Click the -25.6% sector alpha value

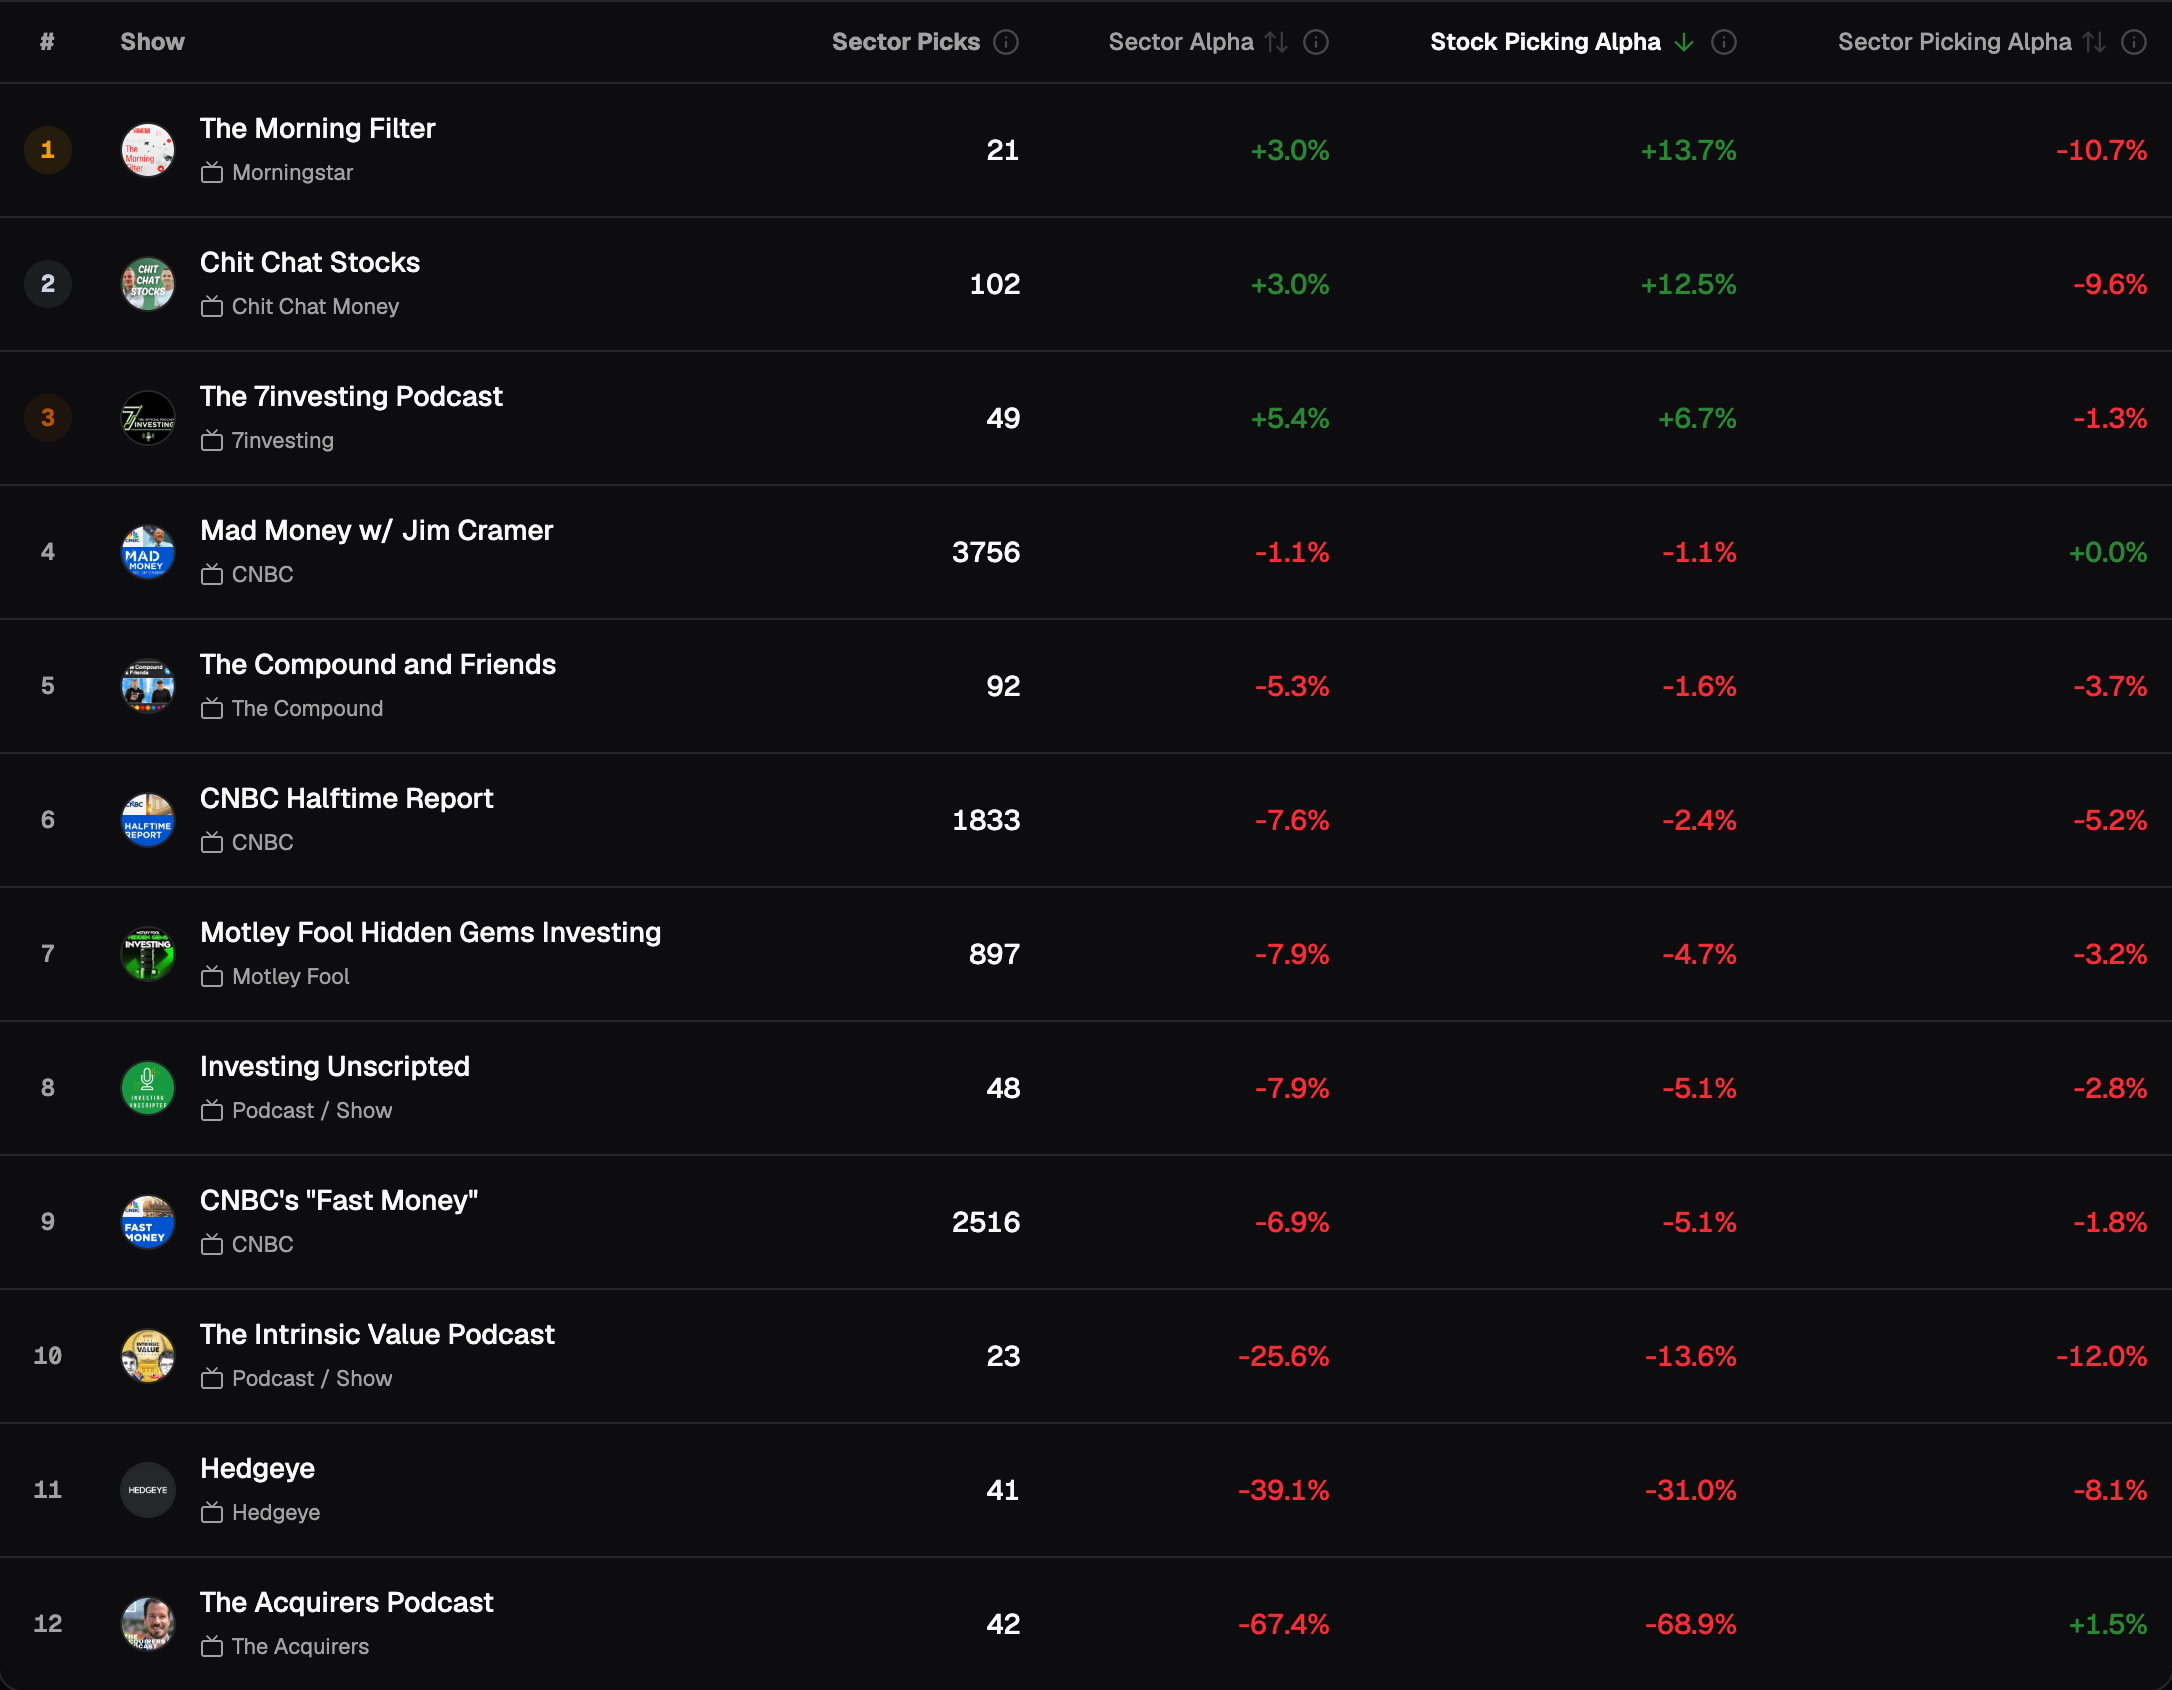(x=1284, y=1356)
